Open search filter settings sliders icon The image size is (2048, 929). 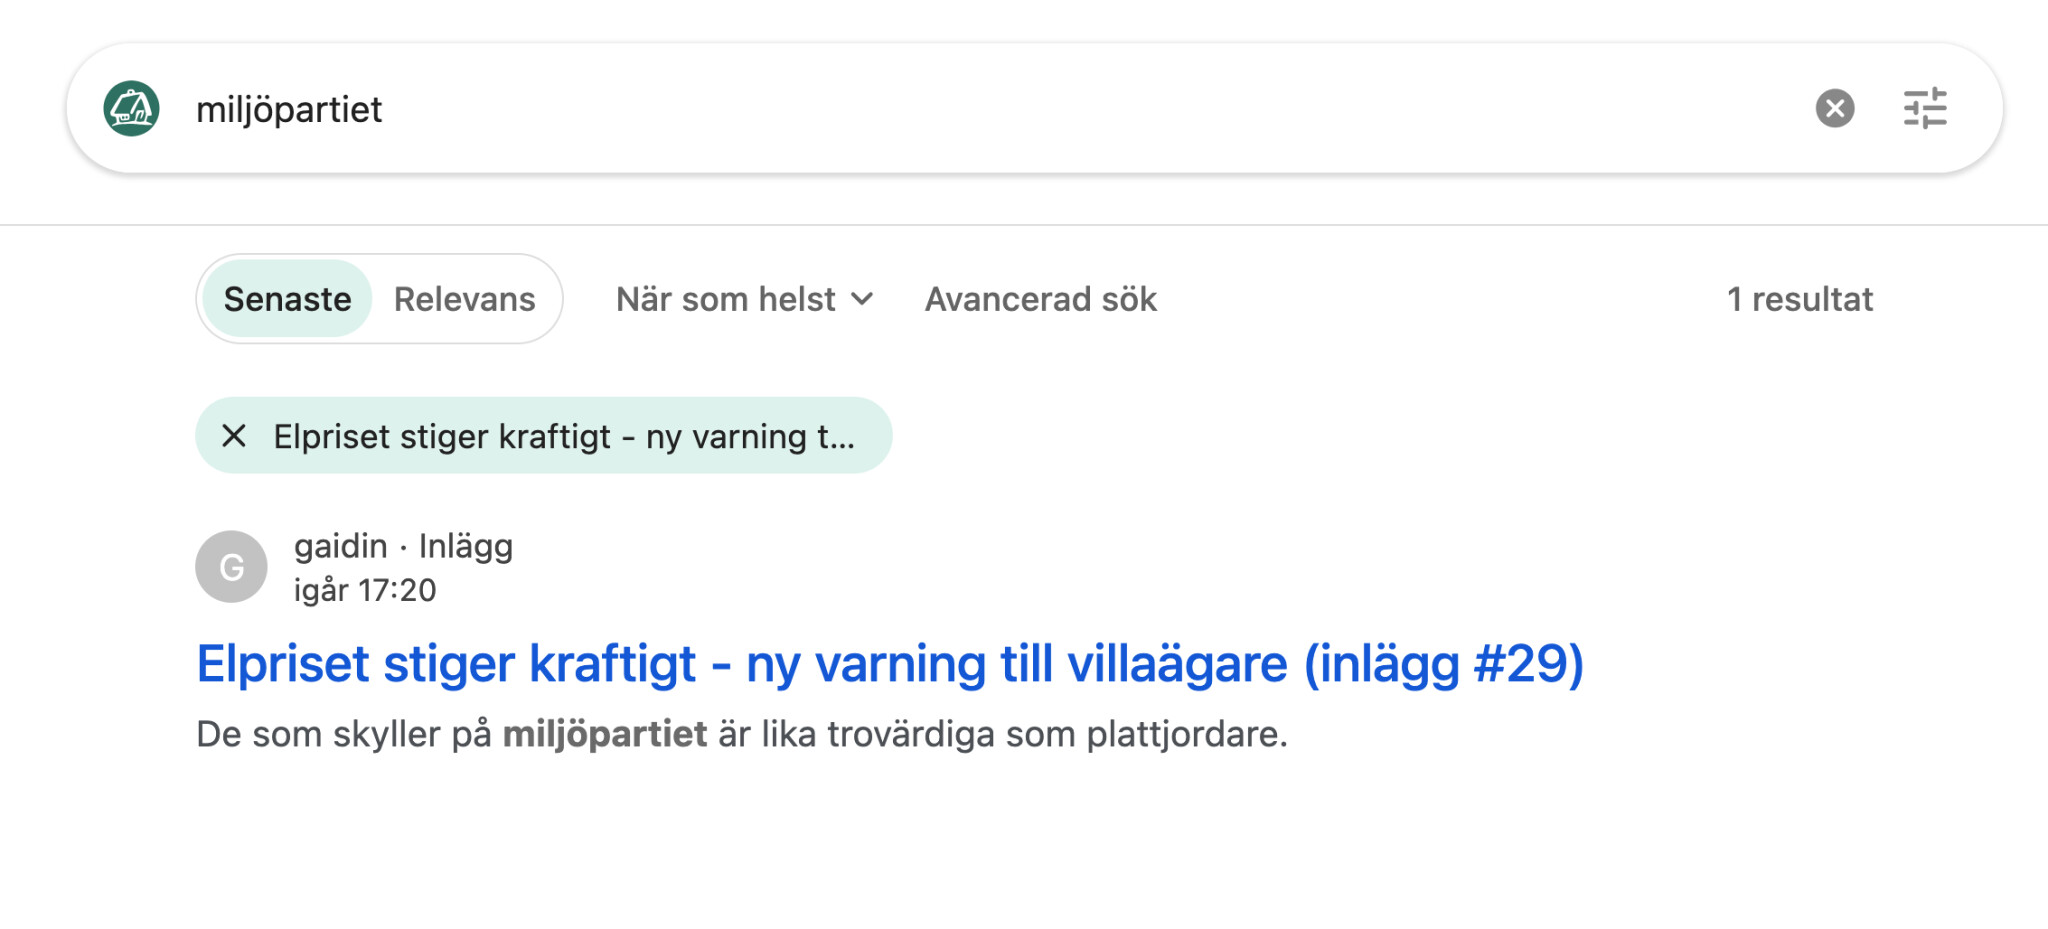(x=1925, y=108)
